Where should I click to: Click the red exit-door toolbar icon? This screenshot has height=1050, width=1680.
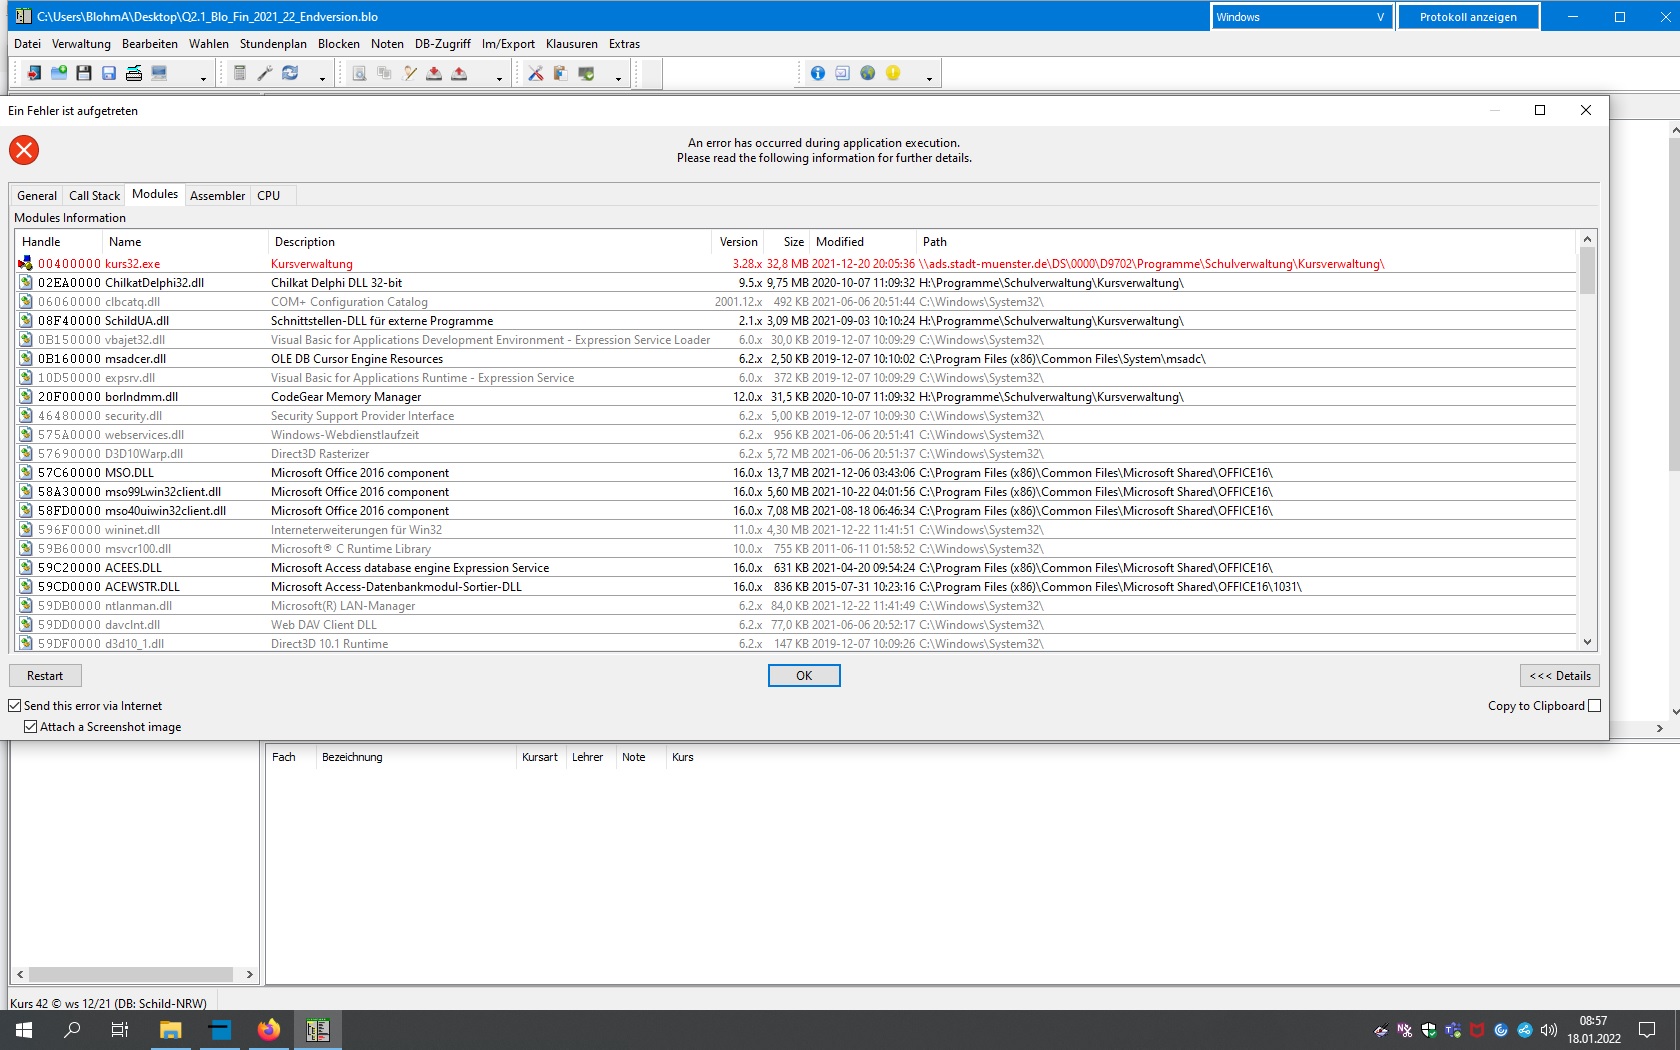(x=34, y=73)
